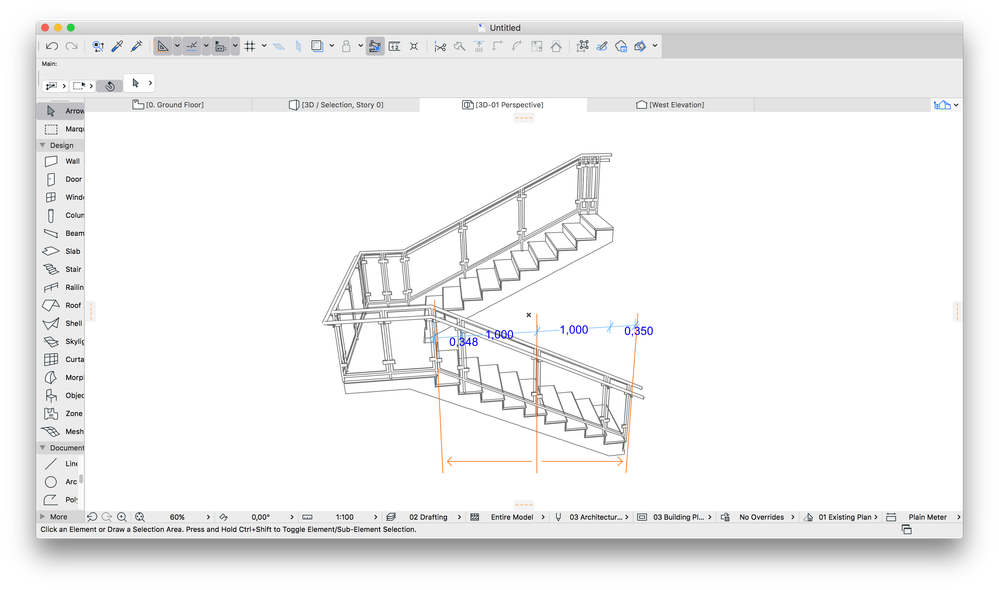This screenshot has width=999, height=590.
Task: Click the Fillet/Chamfer corner icon
Action: [x=517, y=46]
